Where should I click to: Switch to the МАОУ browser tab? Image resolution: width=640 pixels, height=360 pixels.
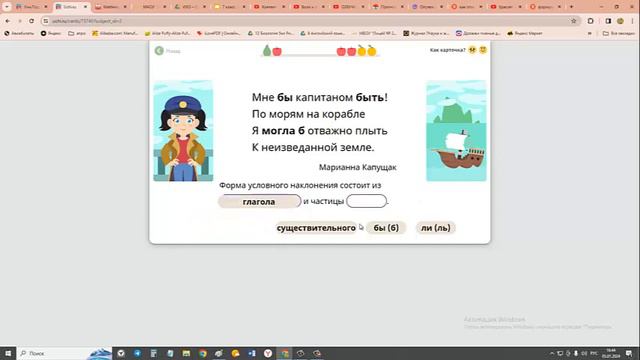pos(150,7)
